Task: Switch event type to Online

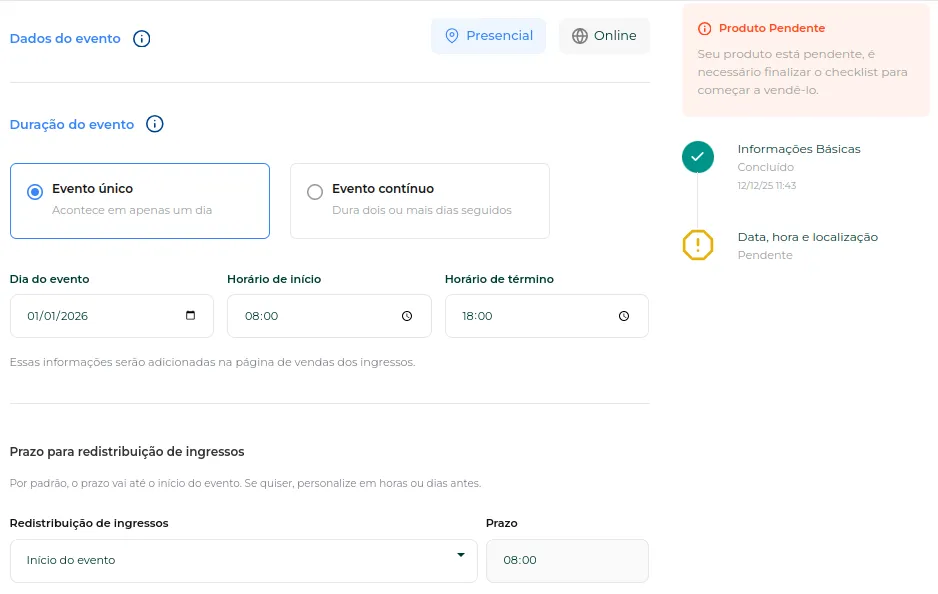Action: 604,36
